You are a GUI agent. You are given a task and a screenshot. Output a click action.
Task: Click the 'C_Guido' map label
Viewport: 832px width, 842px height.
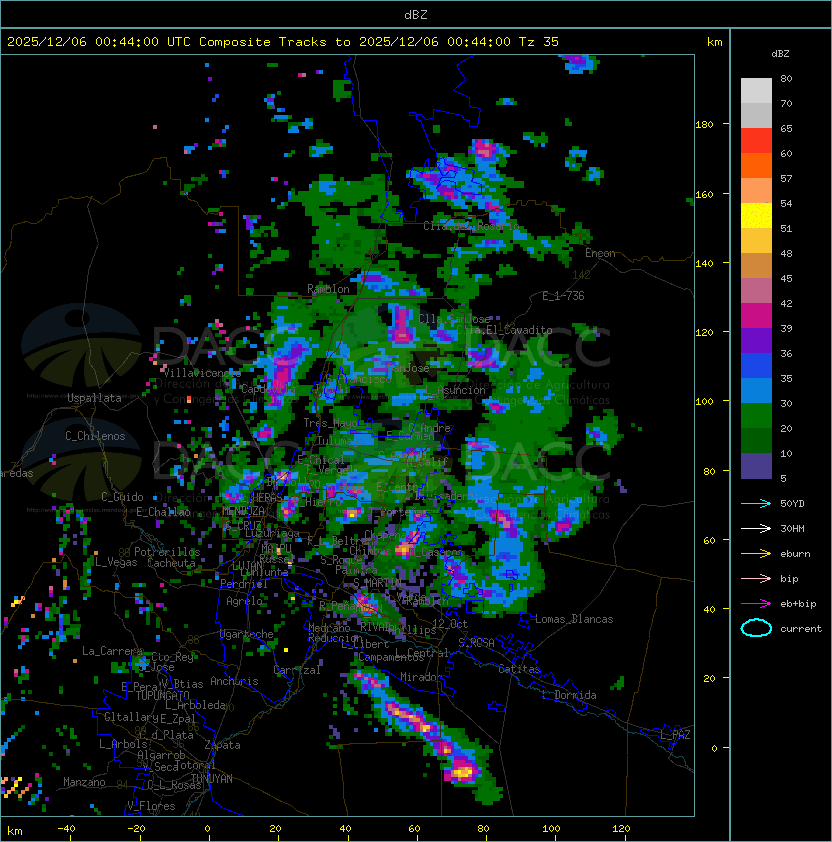pyautogui.click(x=122, y=497)
